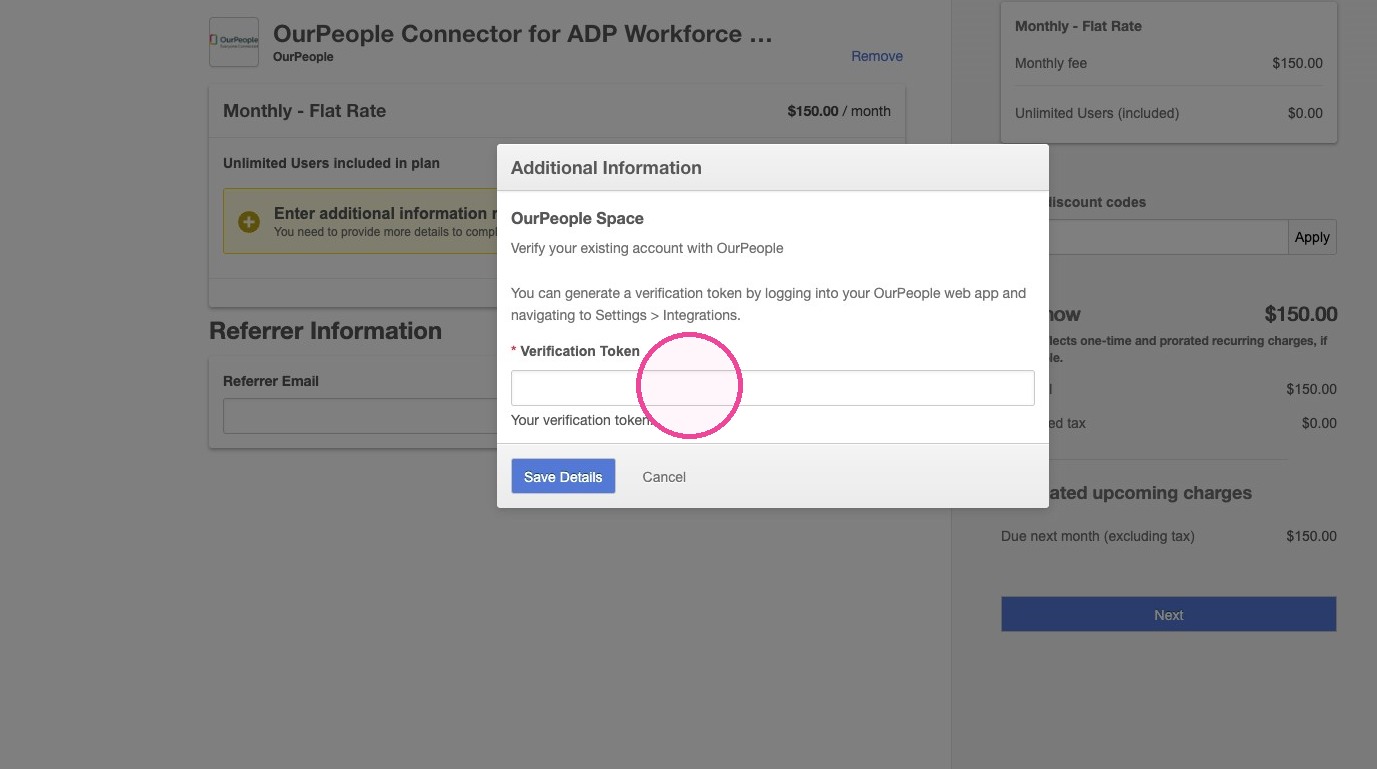Click the 'Monthly - Flat Rate' summary panel heading

pyautogui.click(x=1078, y=26)
